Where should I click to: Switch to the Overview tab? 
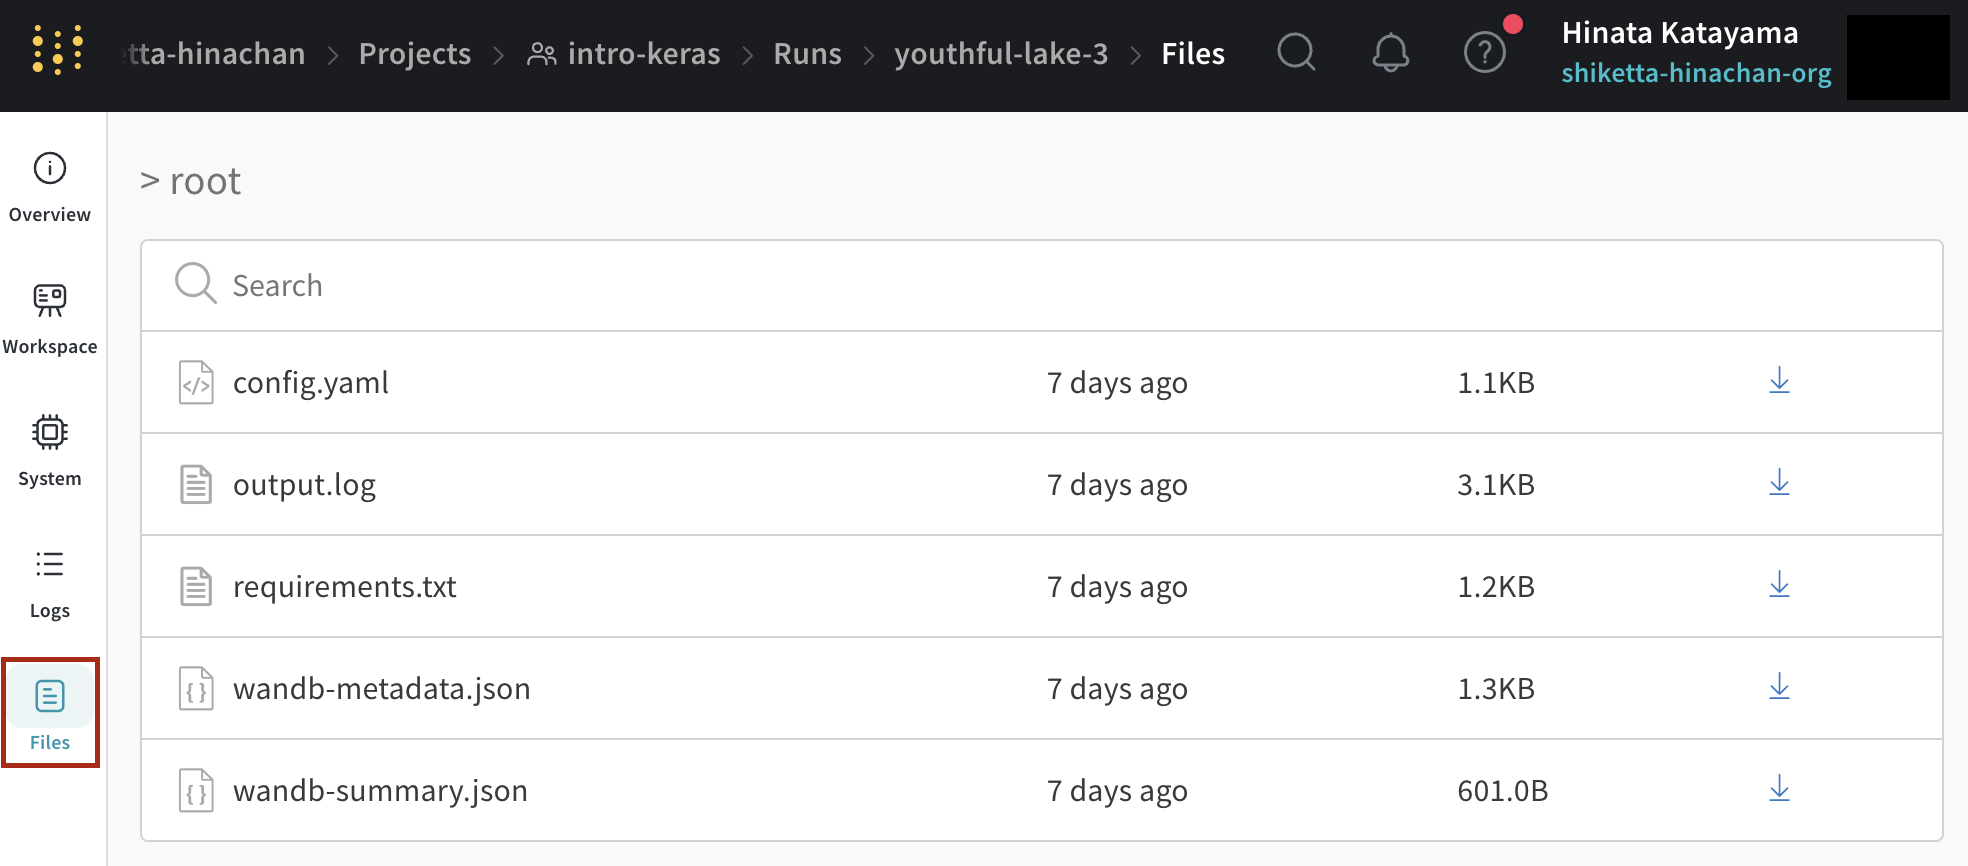[50, 187]
